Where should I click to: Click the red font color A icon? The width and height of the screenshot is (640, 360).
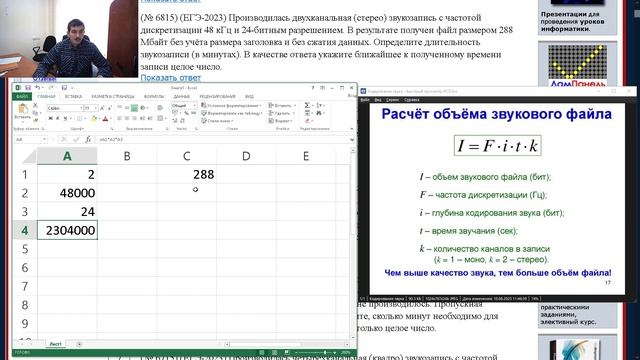105,118
